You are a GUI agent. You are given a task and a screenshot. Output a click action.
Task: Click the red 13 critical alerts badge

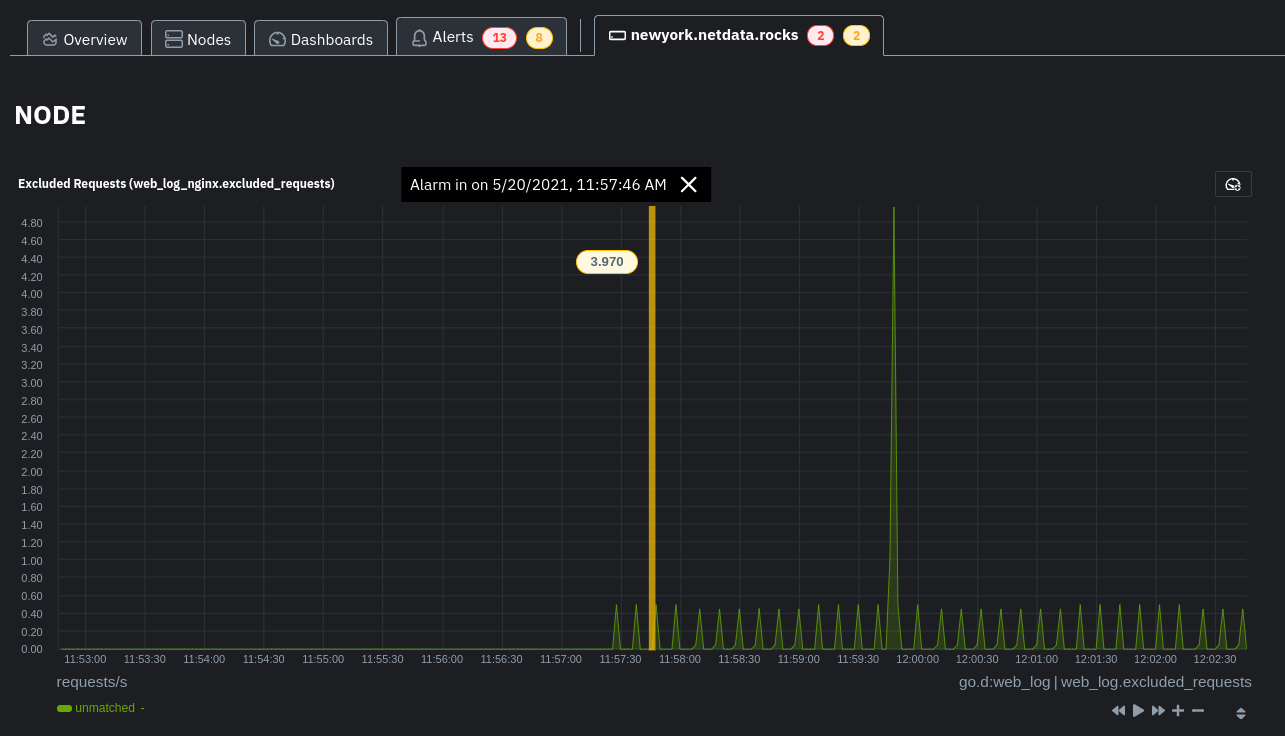tap(500, 38)
